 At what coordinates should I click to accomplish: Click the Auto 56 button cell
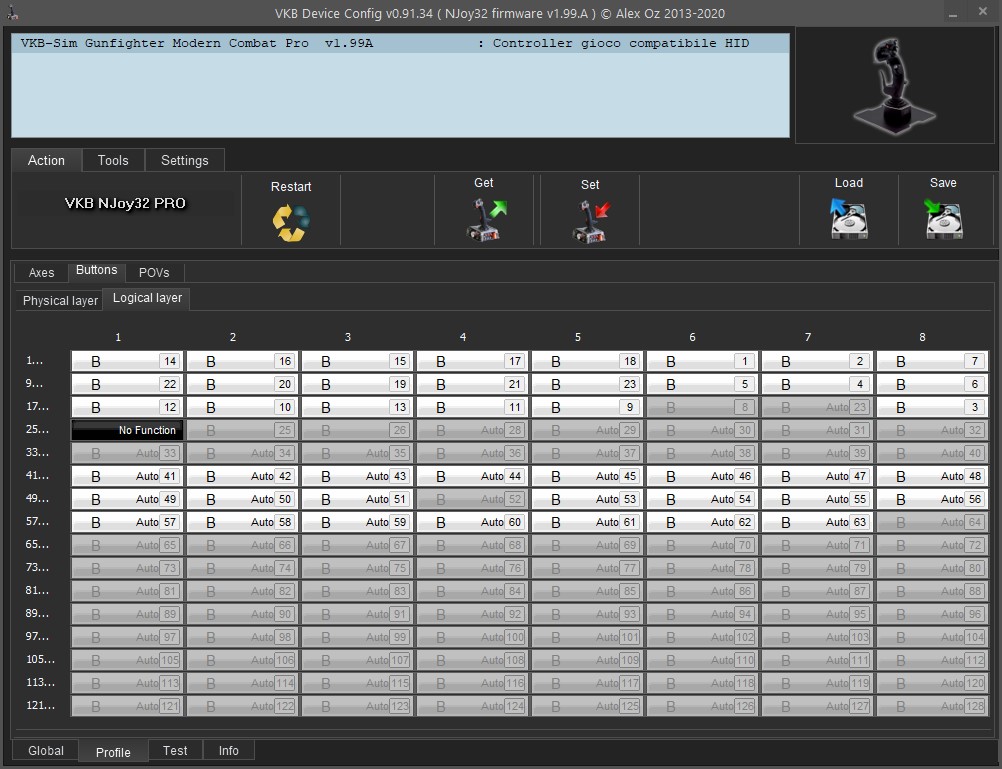point(932,499)
